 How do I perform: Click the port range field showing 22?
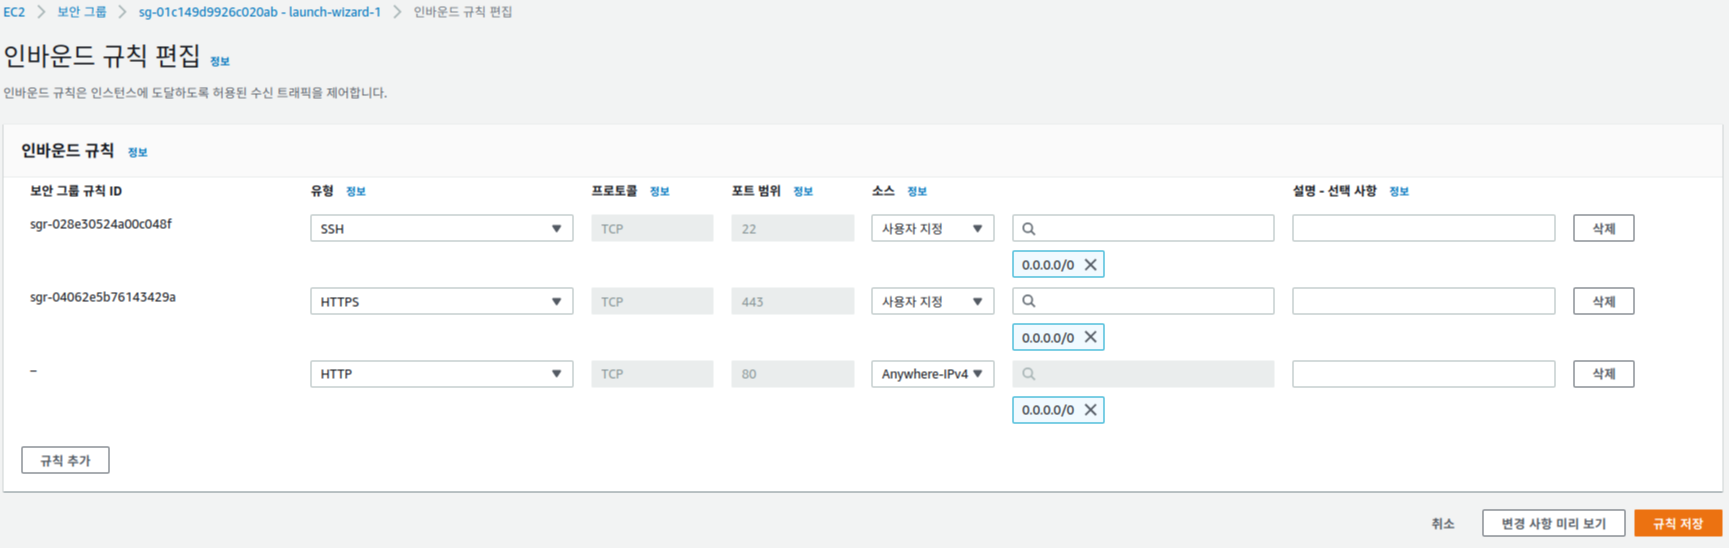(792, 229)
